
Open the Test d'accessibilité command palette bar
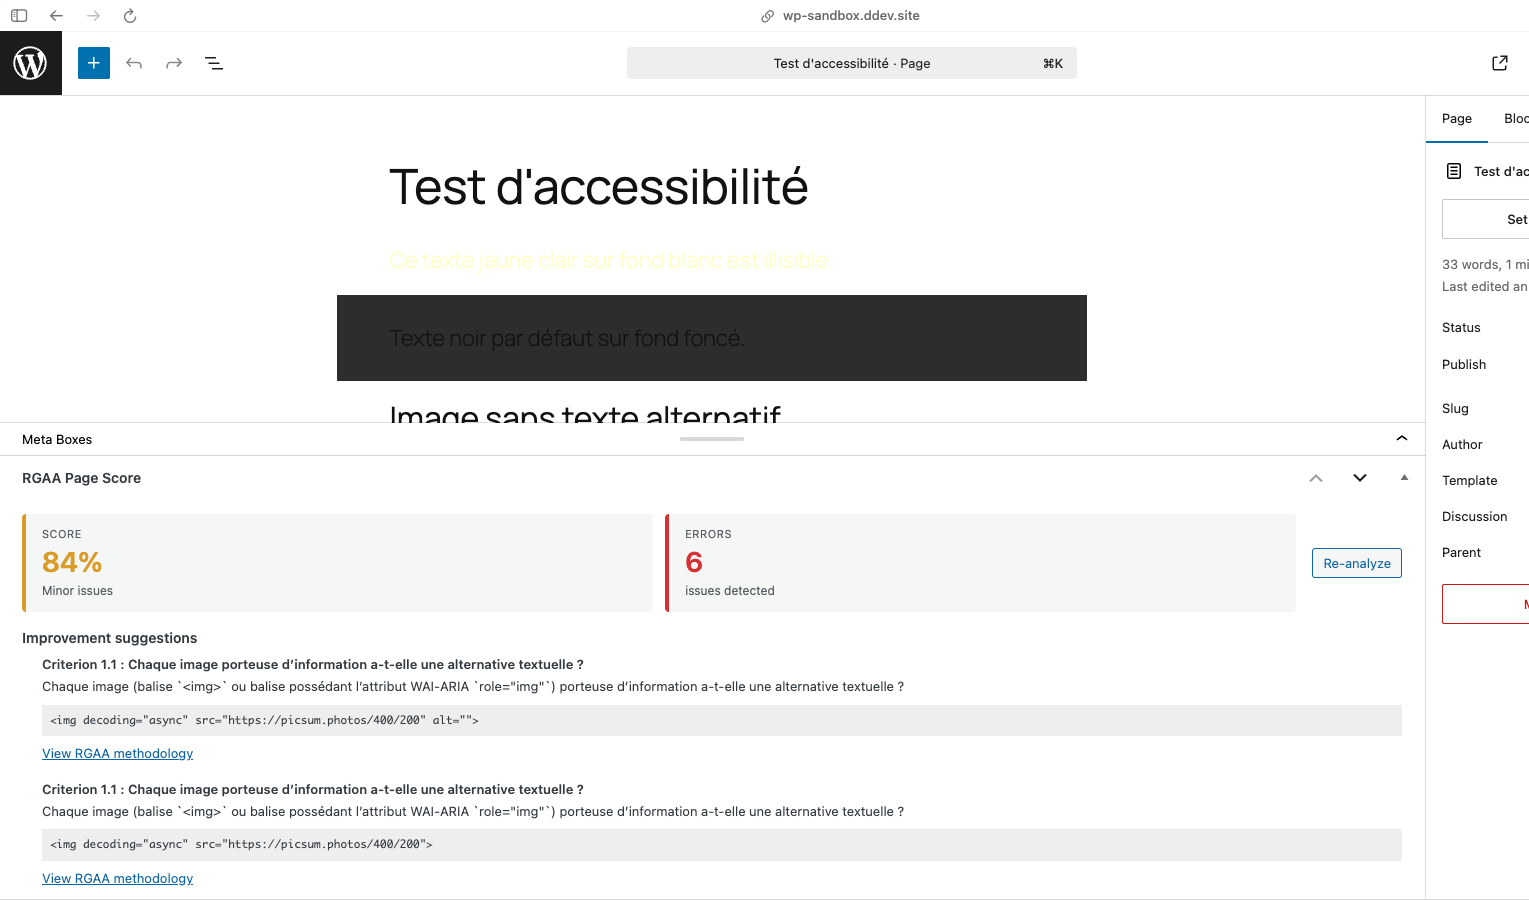(852, 63)
